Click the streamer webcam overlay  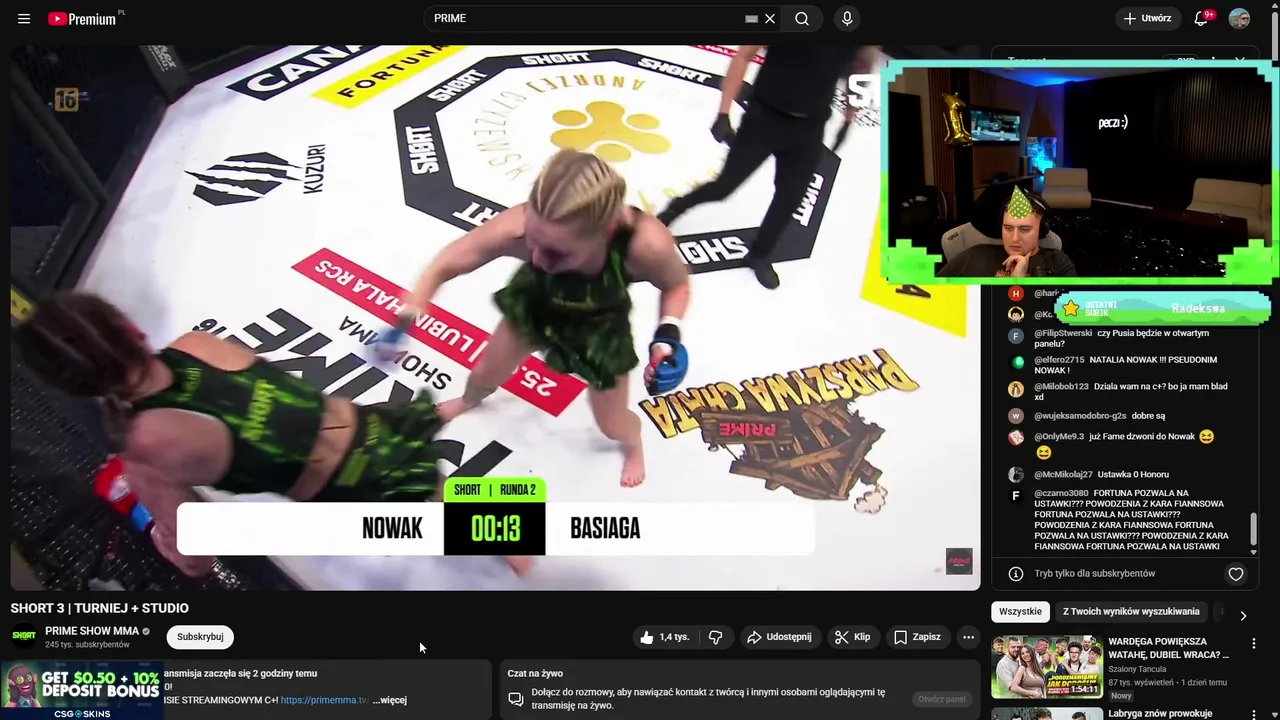(x=1078, y=172)
